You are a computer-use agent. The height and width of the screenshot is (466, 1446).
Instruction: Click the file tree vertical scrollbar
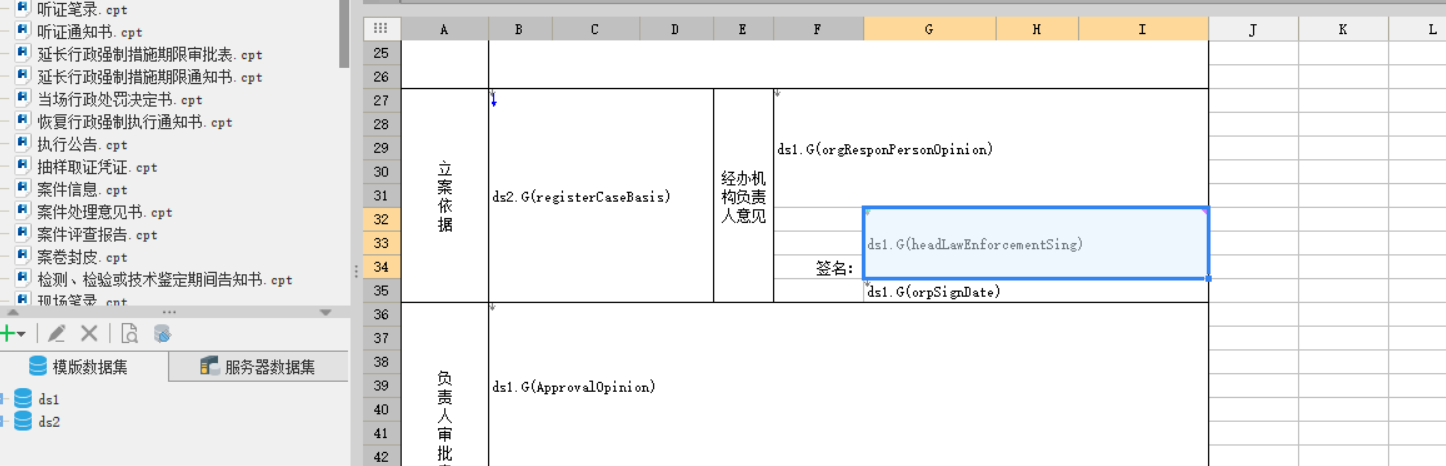[344, 33]
